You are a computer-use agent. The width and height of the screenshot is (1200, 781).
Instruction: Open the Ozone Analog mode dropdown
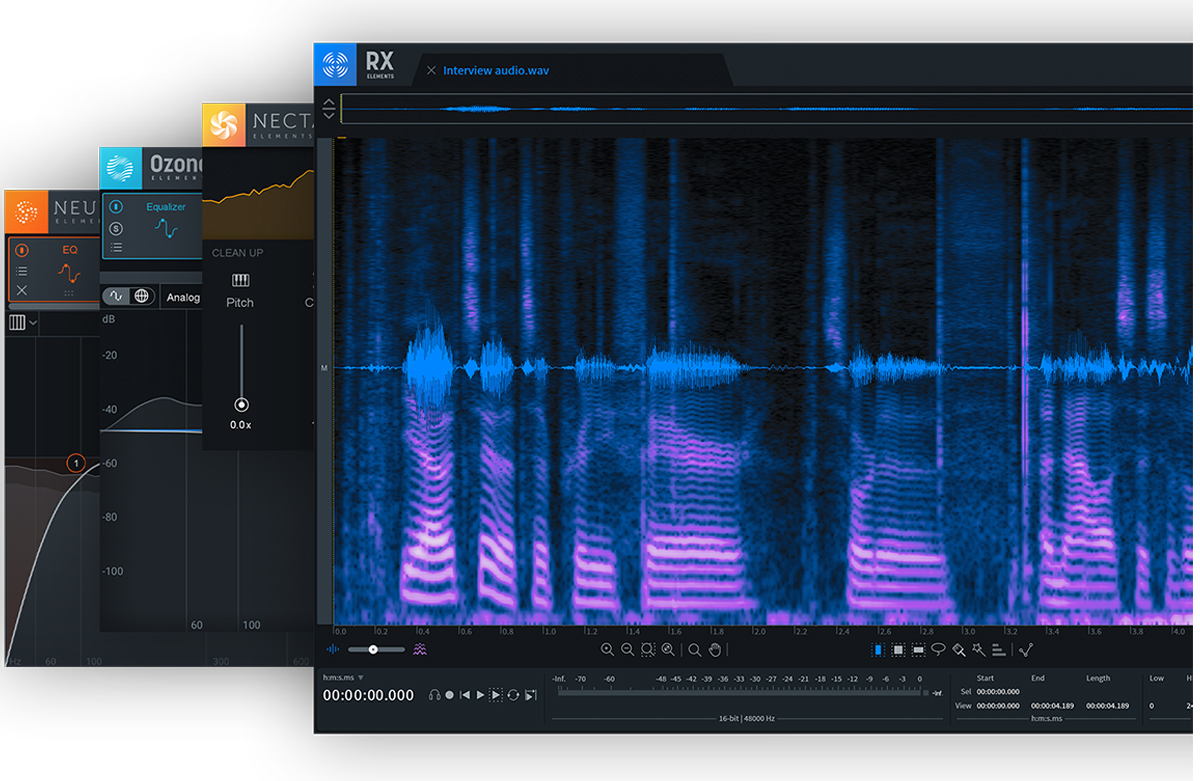point(183,297)
